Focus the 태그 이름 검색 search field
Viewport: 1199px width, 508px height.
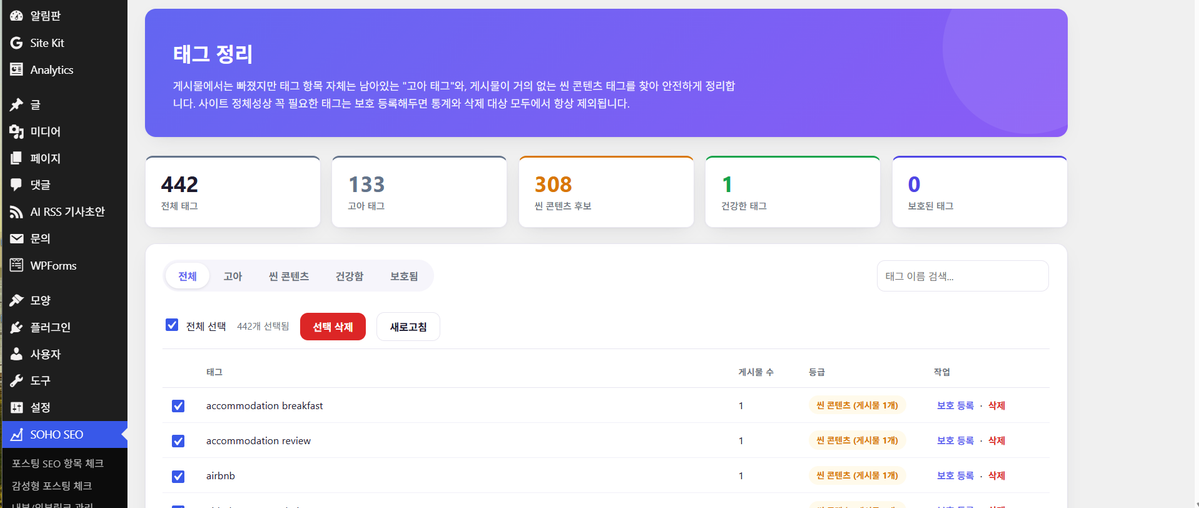click(963, 276)
